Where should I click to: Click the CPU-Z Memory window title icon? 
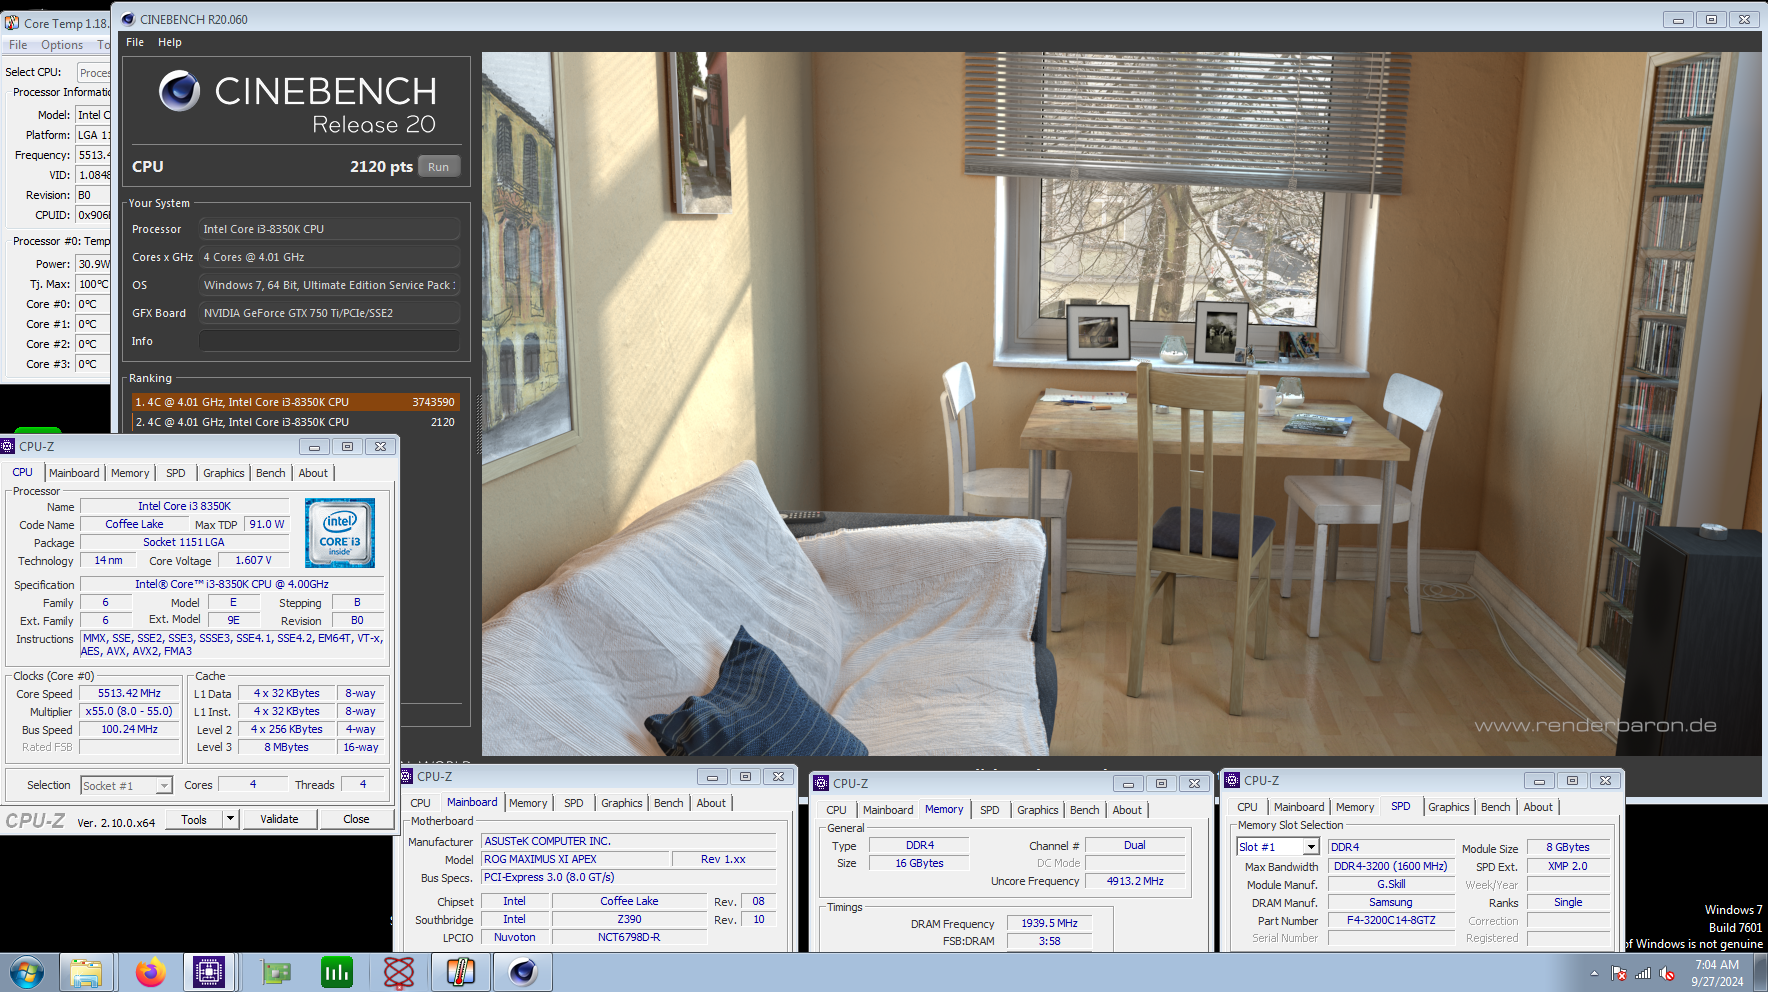(x=822, y=783)
